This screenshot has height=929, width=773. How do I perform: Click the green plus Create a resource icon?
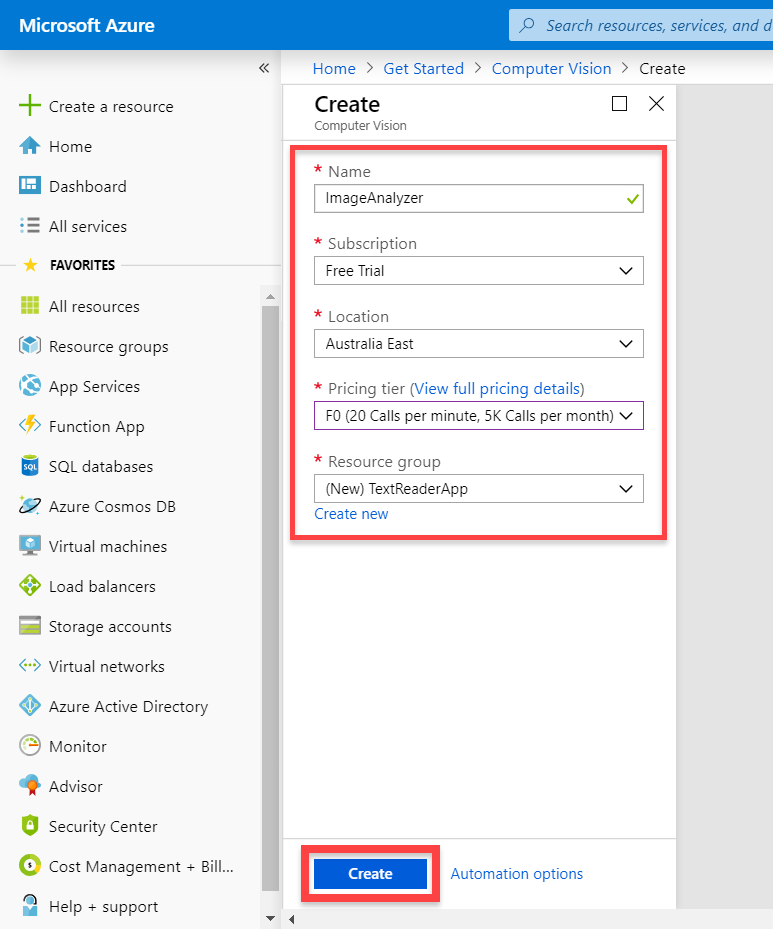(30, 106)
